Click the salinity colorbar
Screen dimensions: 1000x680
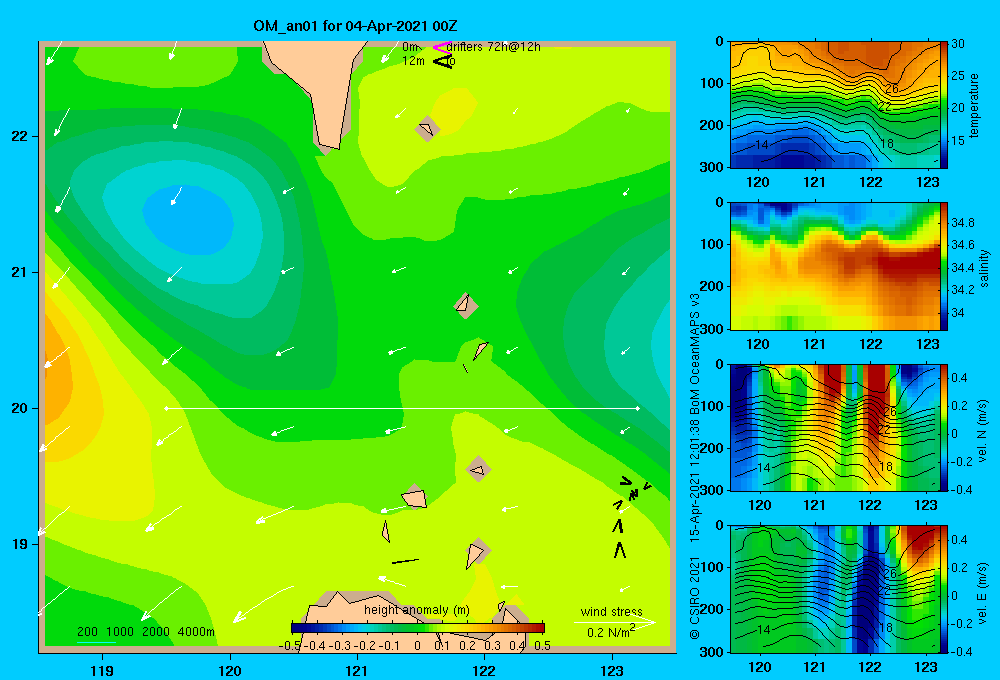[x=944, y=267]
